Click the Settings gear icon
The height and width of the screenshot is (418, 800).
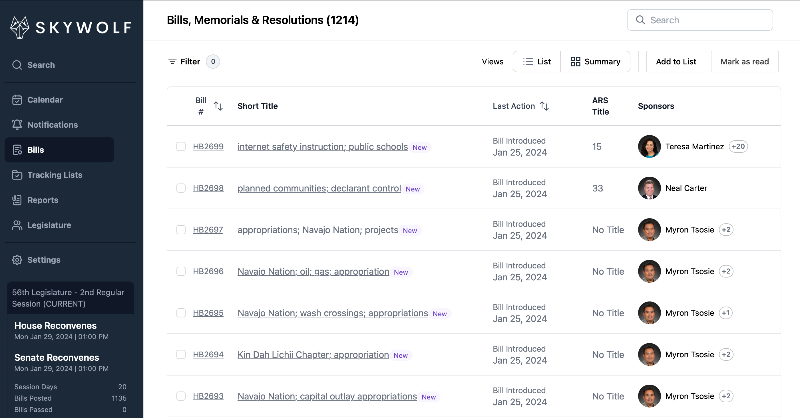[17, 260]
